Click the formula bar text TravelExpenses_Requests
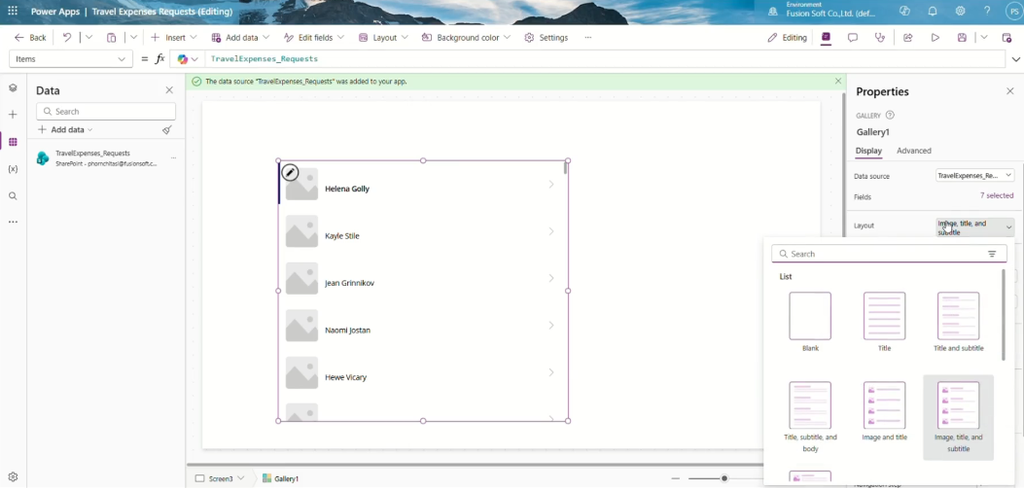Screen dimensions: 1024x488 (264, 59)
